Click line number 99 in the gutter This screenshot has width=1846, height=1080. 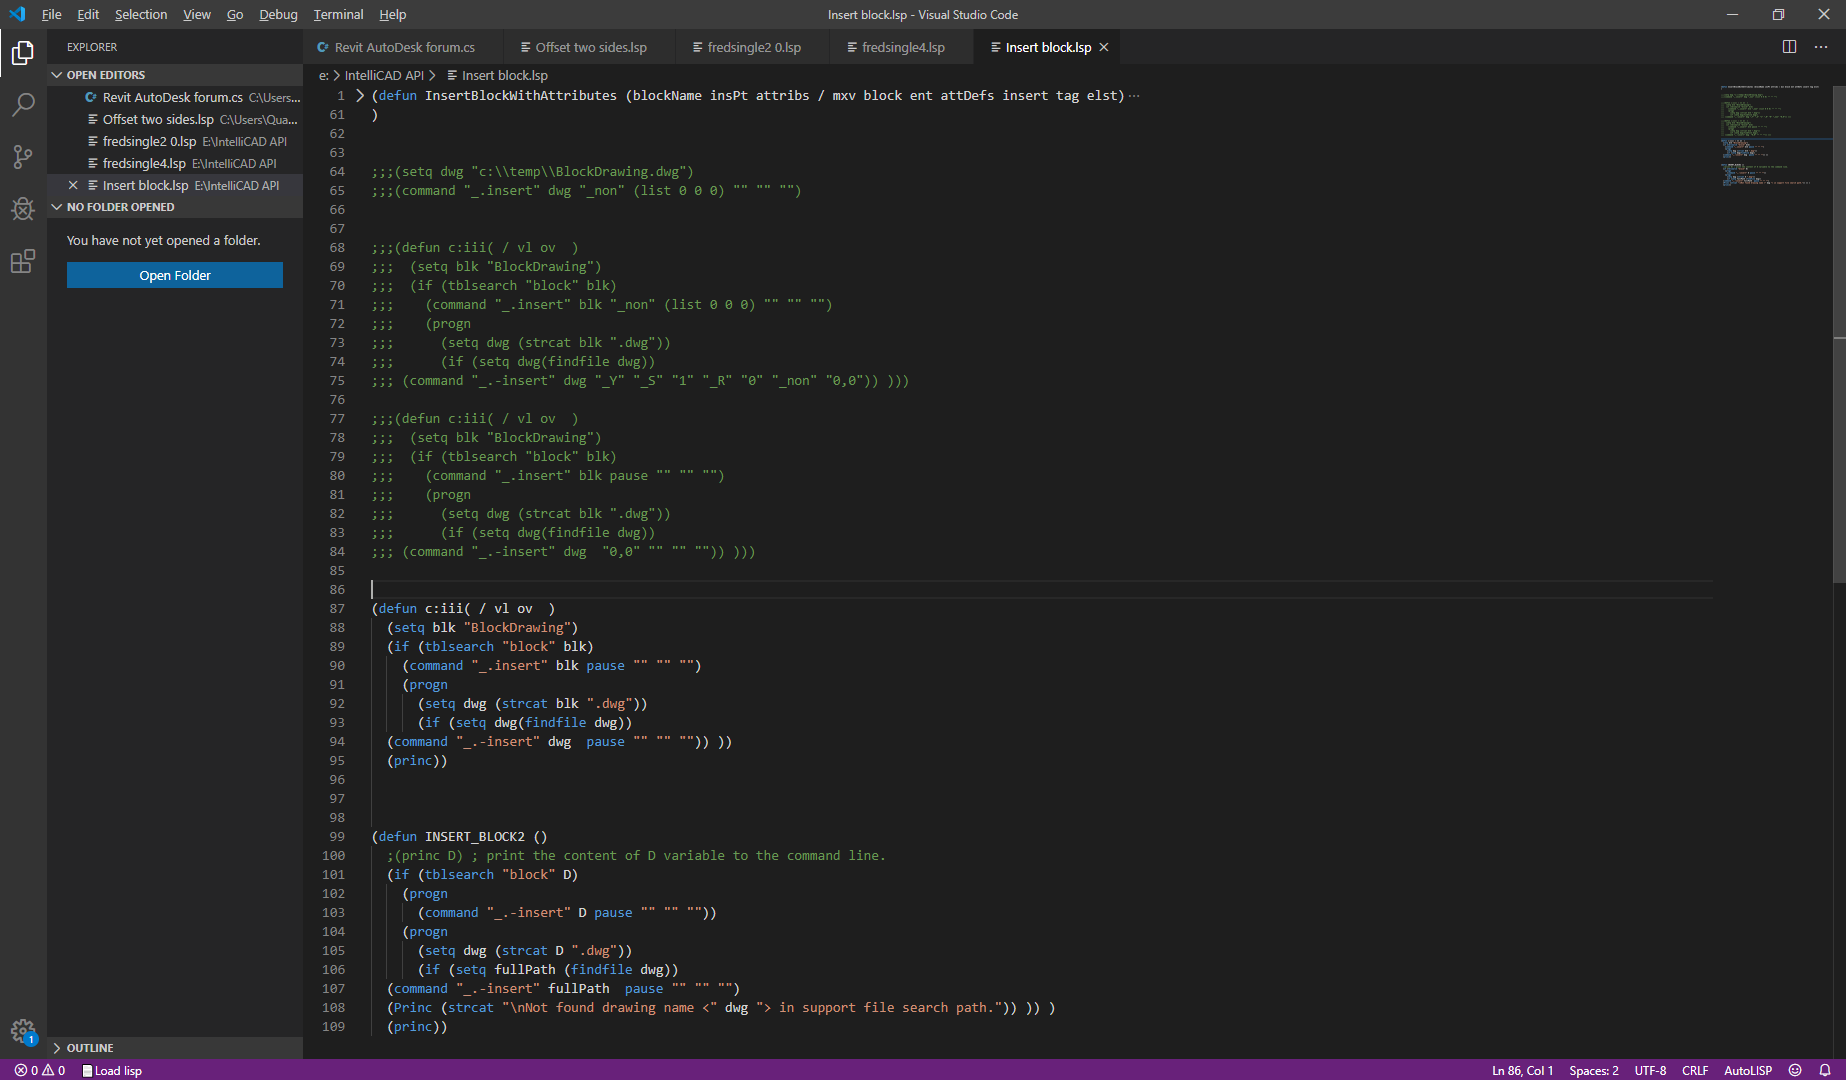(337, 836)
